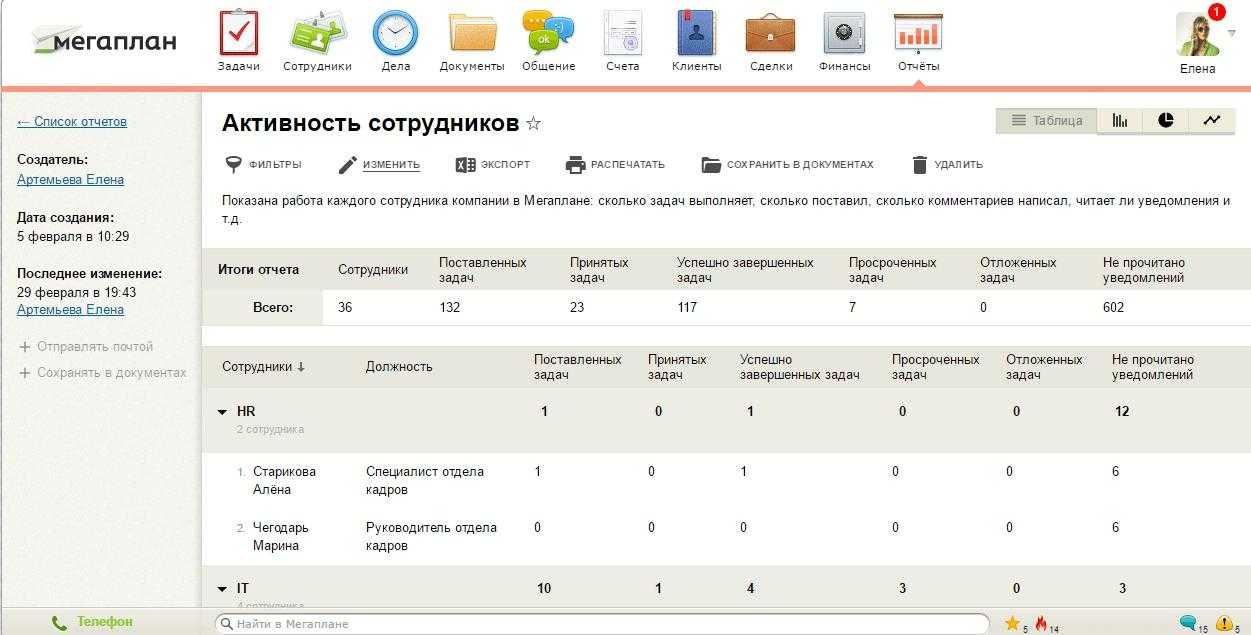This screenshot has height=635, width=1251.
Task: Switch to the Таблица view tab
Action: coord(1046,121)
